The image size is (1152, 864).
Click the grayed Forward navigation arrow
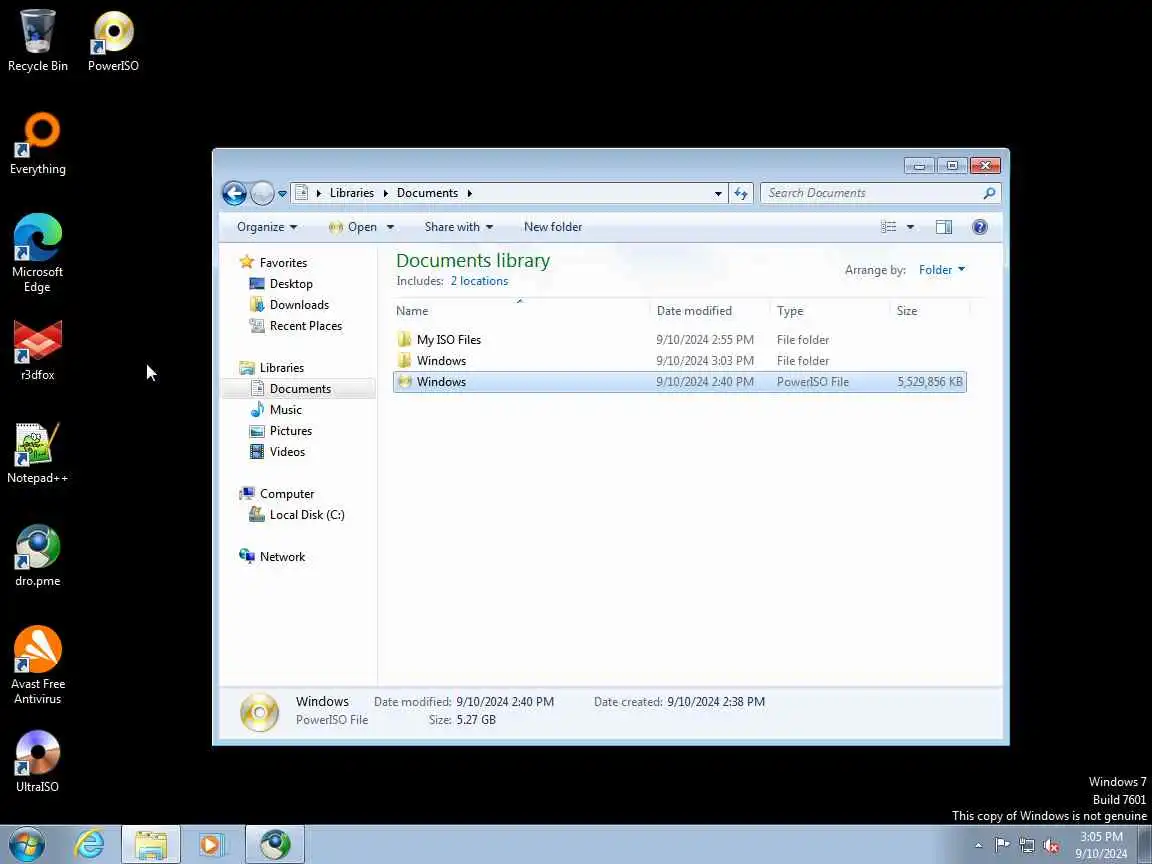(262, 193)
